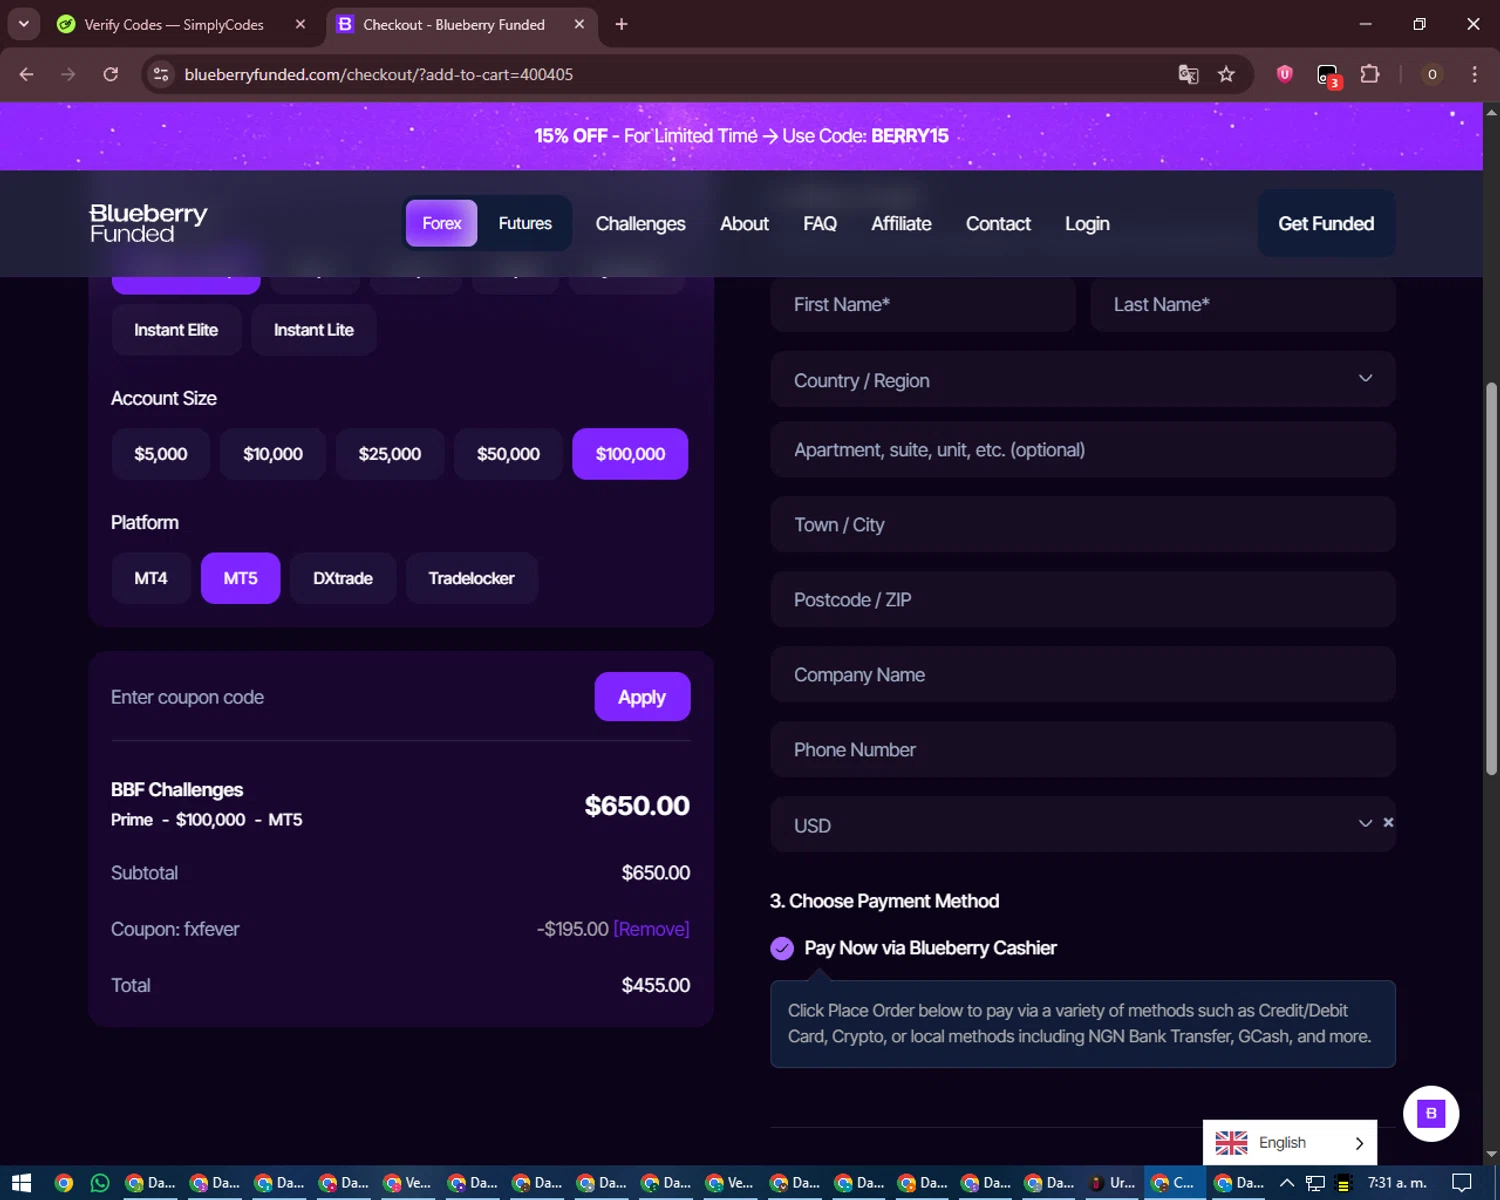Open the USD currency dropdown
Image resolution: width=1500 pixels, height=1200 pixels.
pos(1083,824)
